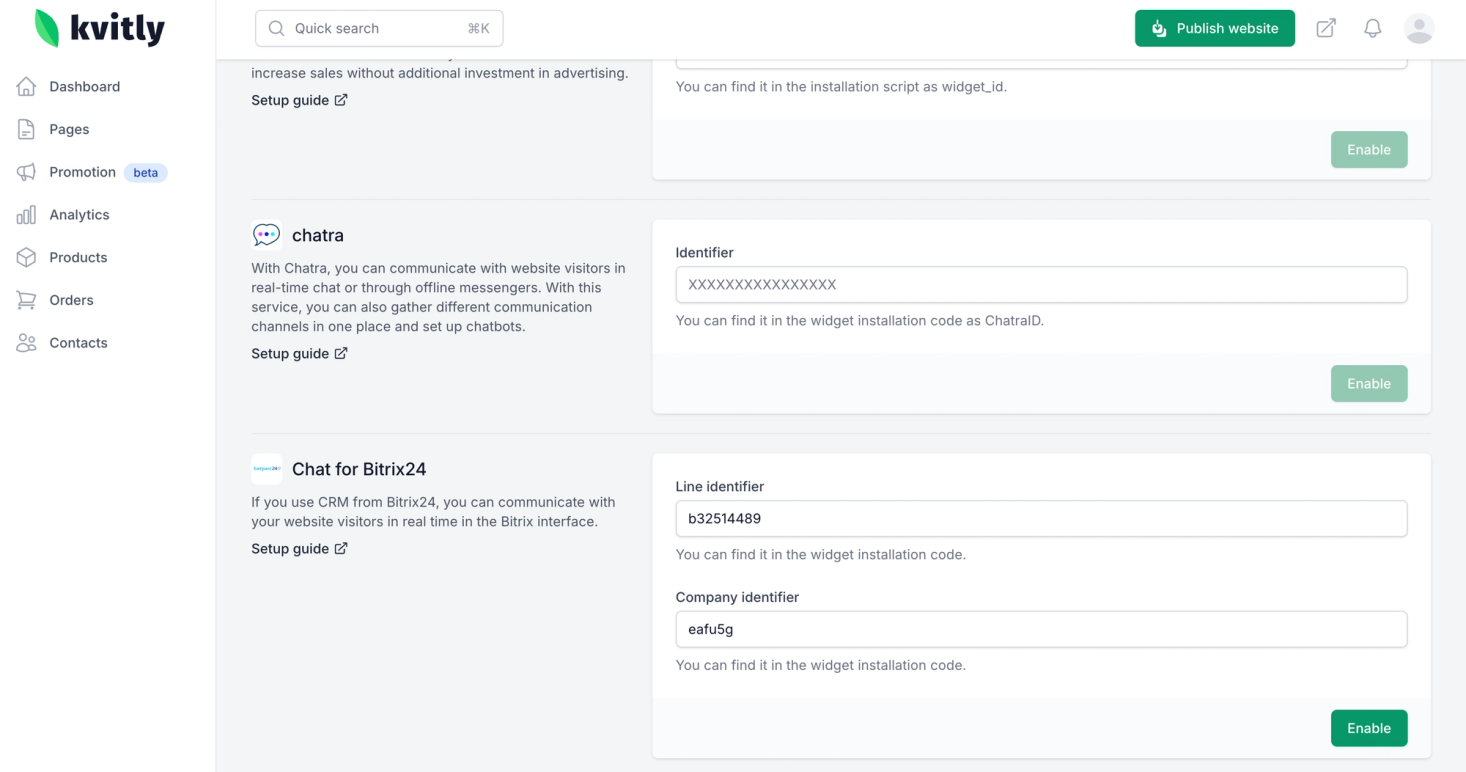Viewport: 1466px width, 772px height.
Task: Click the chatra Identifier input field
Action: point(1041,285)
